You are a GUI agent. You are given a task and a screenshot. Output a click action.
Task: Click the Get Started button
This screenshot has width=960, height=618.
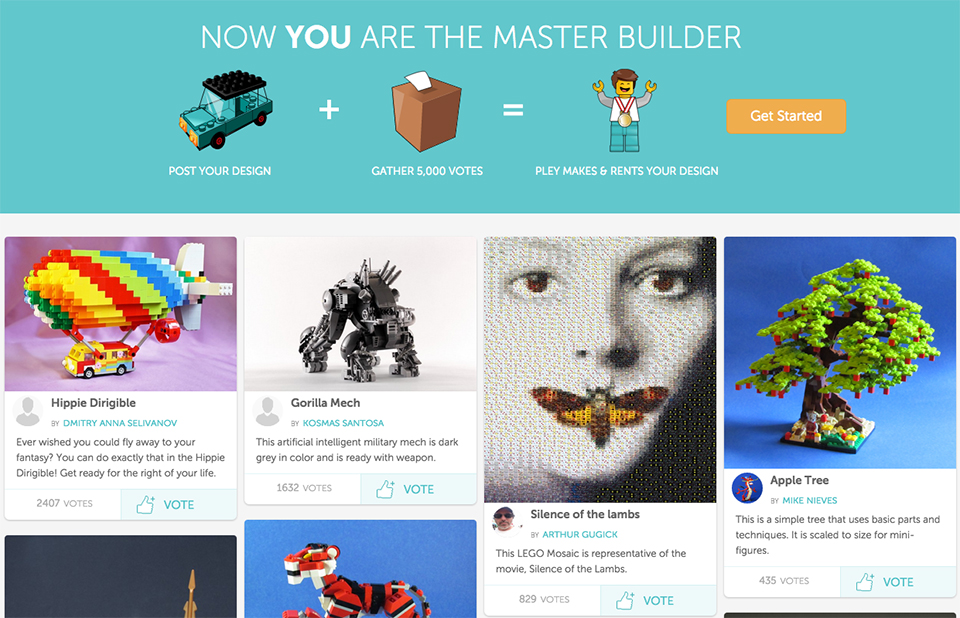pos(786,116)
